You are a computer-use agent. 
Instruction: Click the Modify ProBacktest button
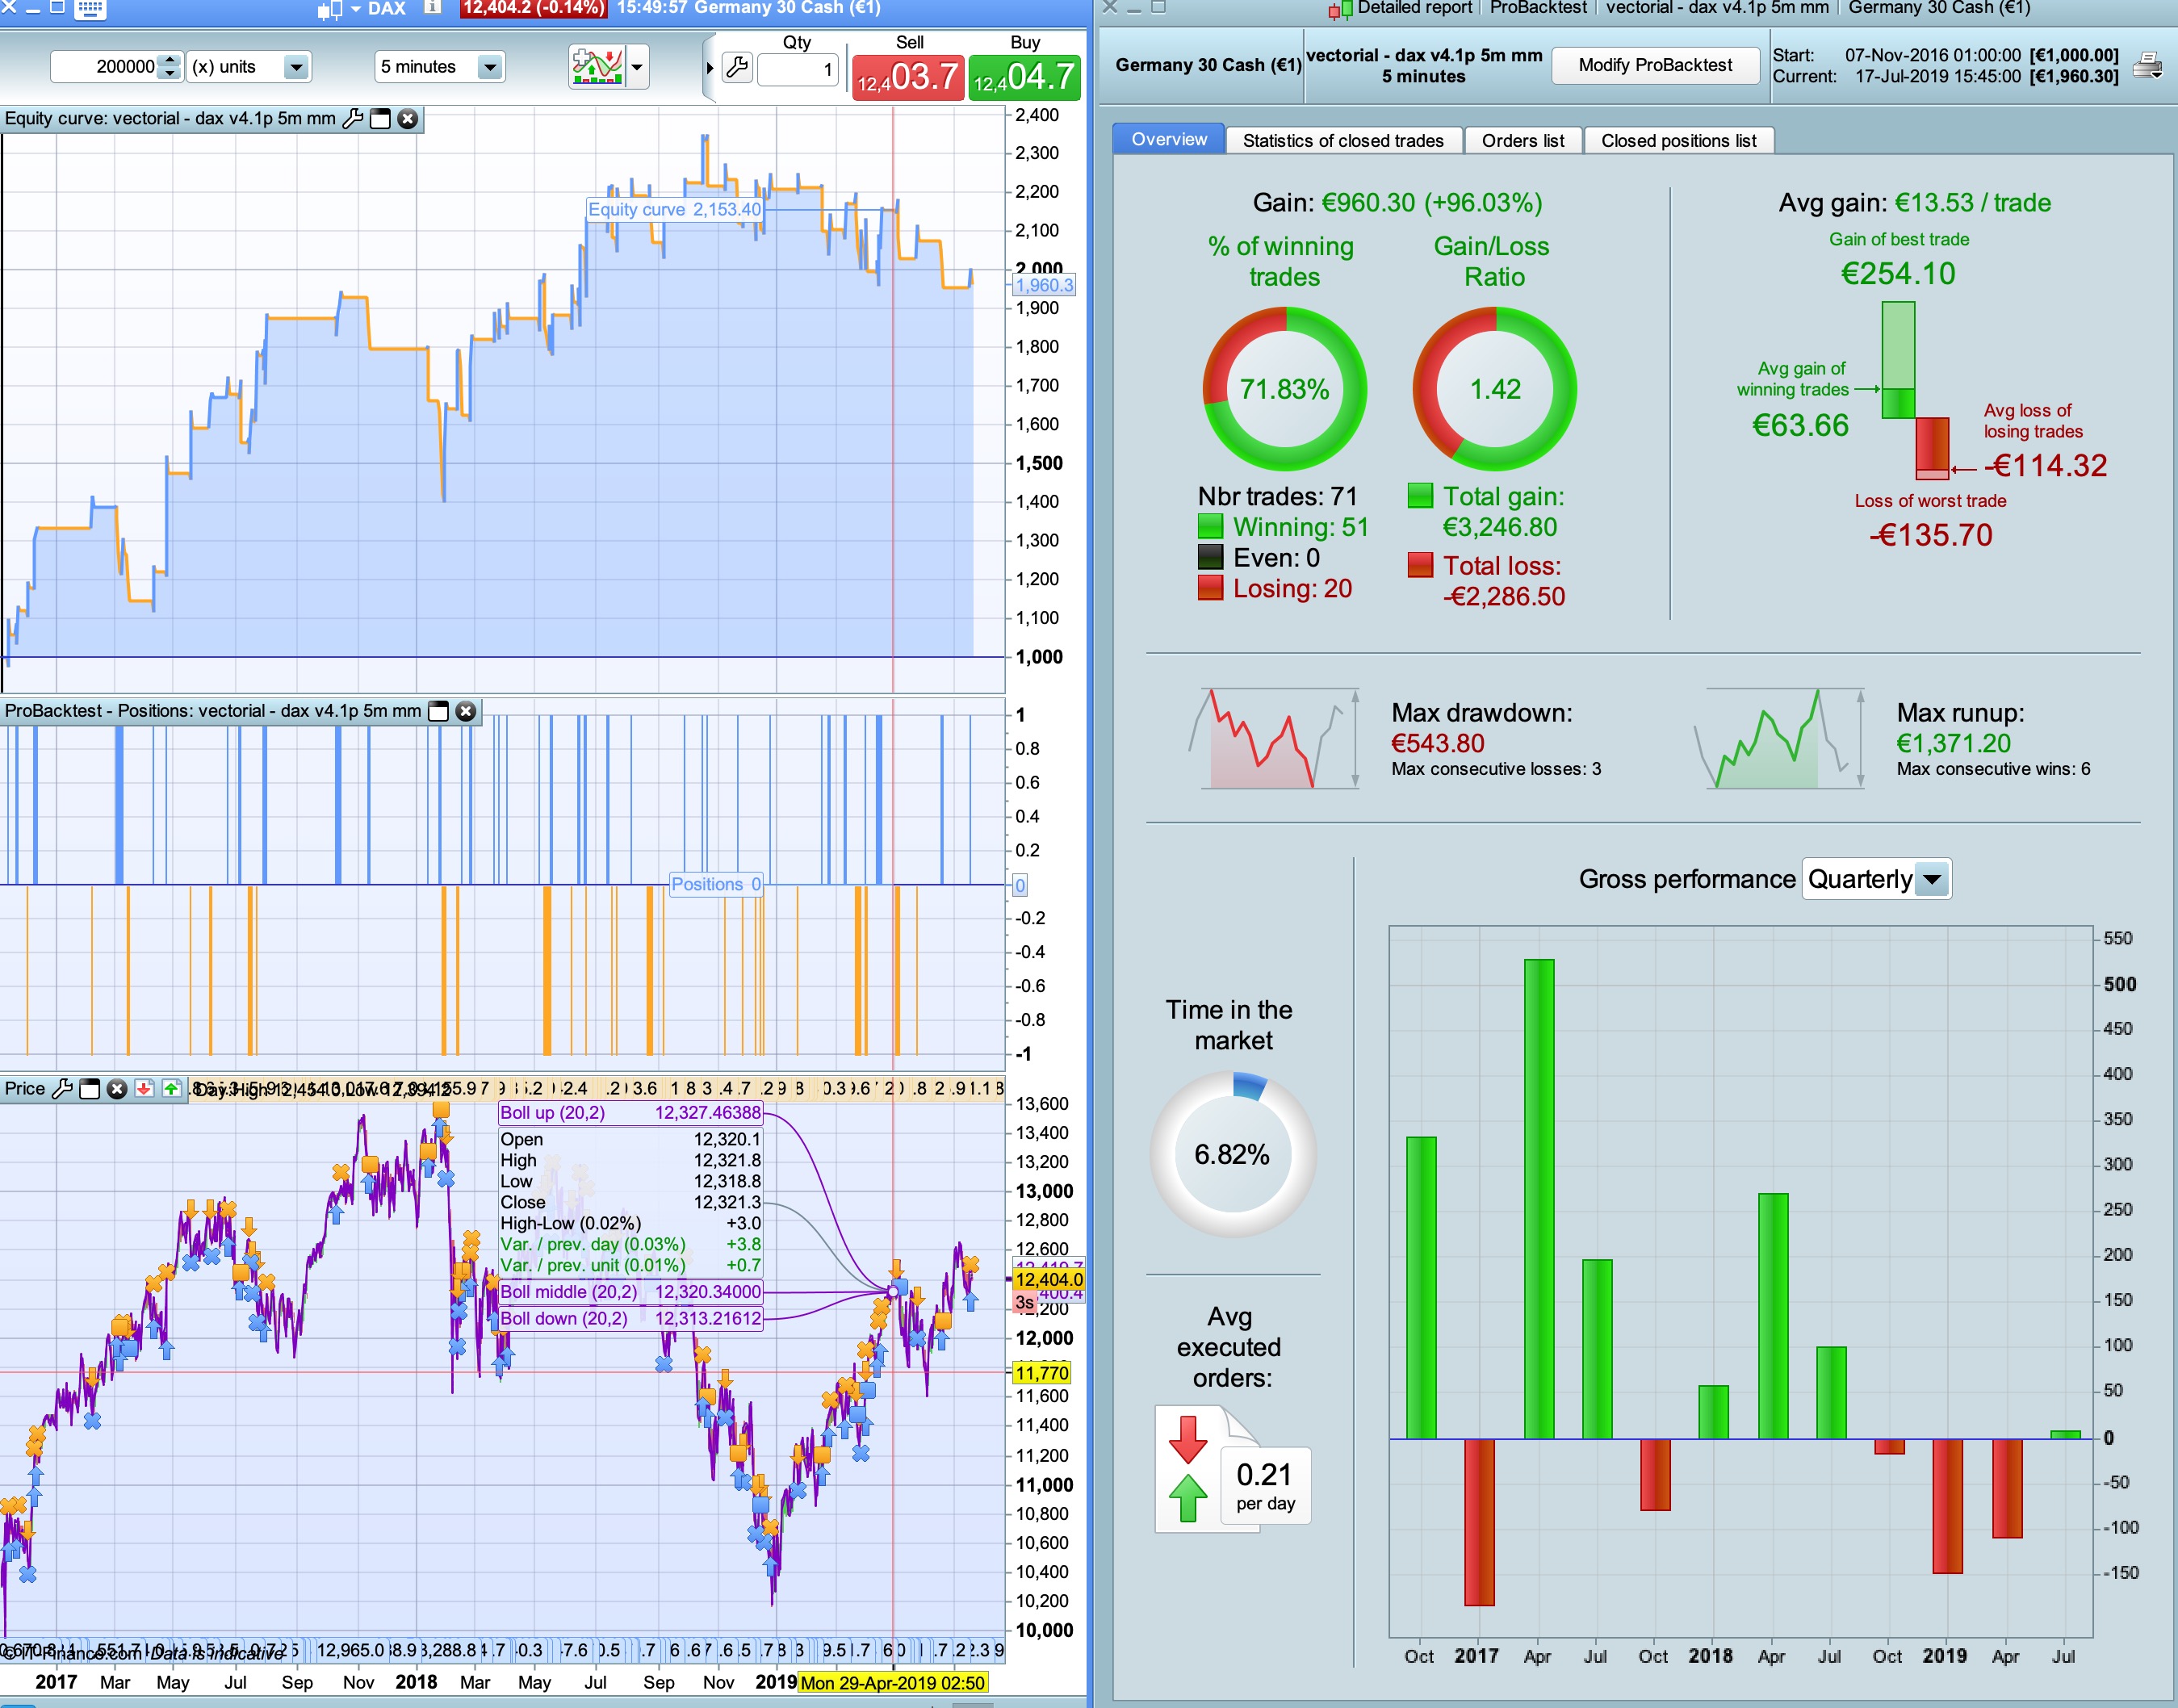point(1655,66)
